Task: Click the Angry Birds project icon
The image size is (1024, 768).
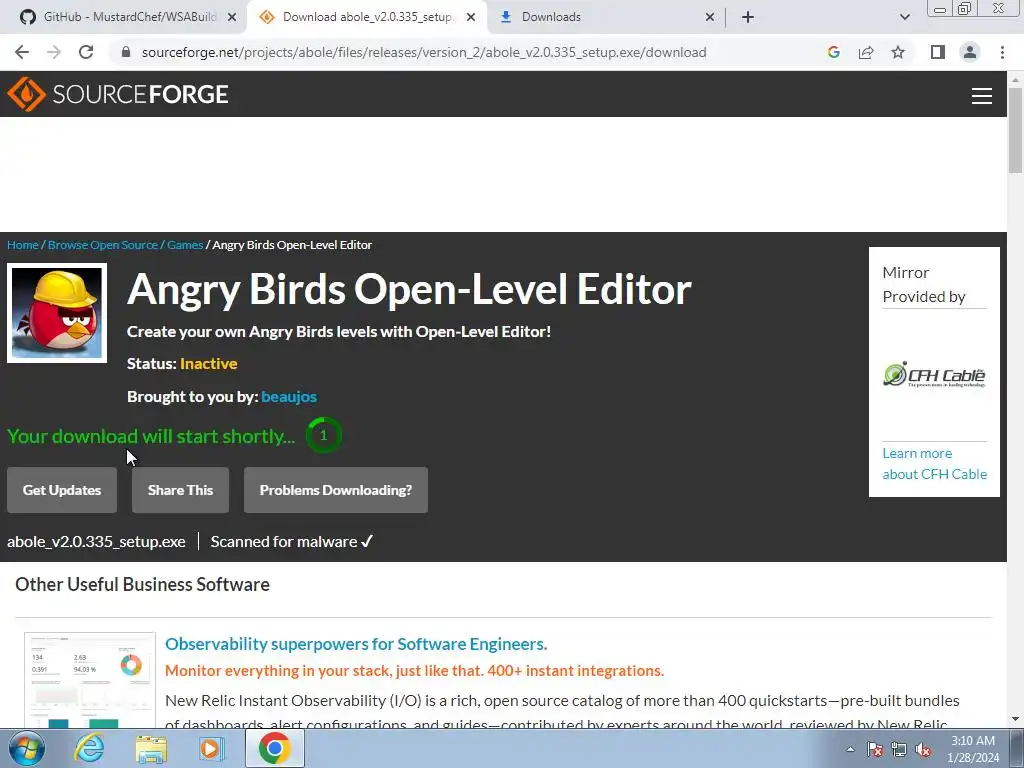Action: tap(57, 313)
